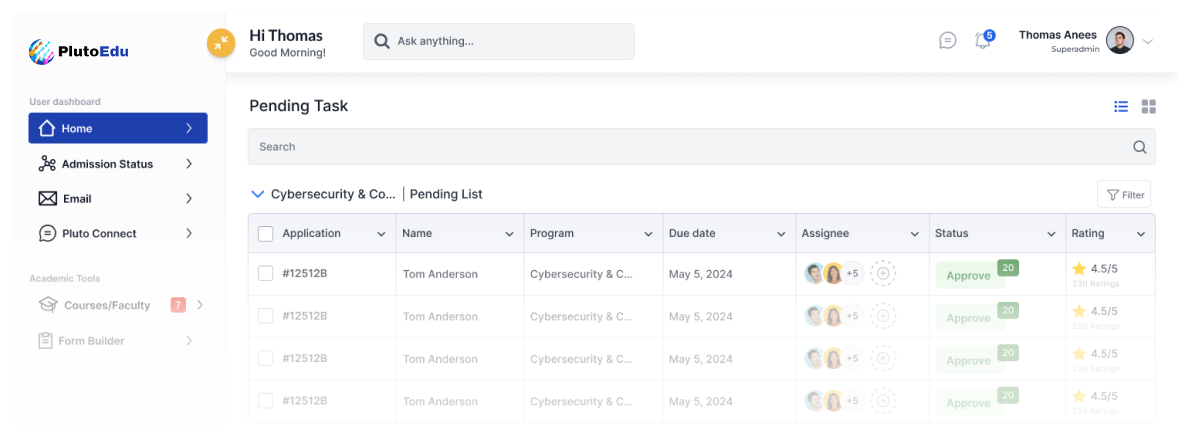The image size is (1187, 426).
Task: Switch to grid view layout
Action: [1149, 107]
